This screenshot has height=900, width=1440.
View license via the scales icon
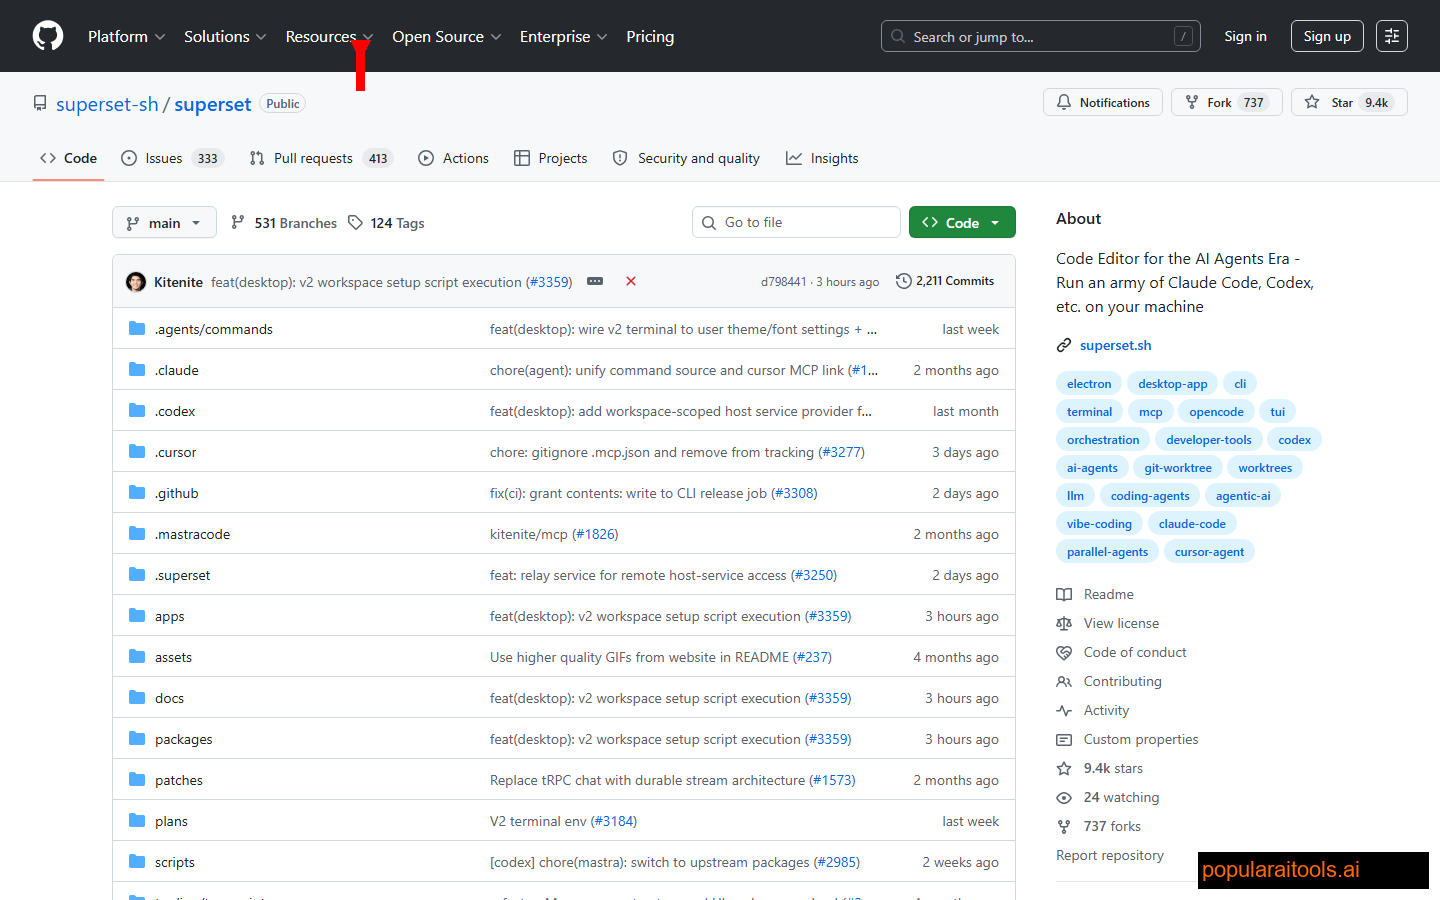click(x=1064, y=622)
